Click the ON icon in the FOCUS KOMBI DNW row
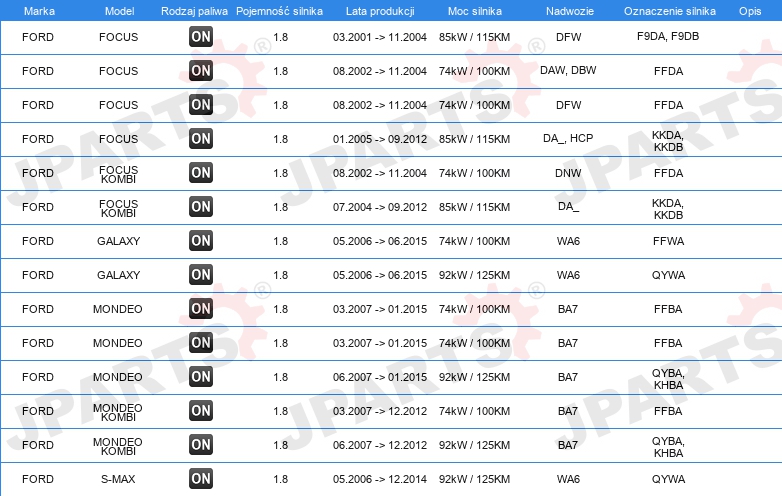Image resolution: width=782 pixels, height=496 pixels. [201, 172]
